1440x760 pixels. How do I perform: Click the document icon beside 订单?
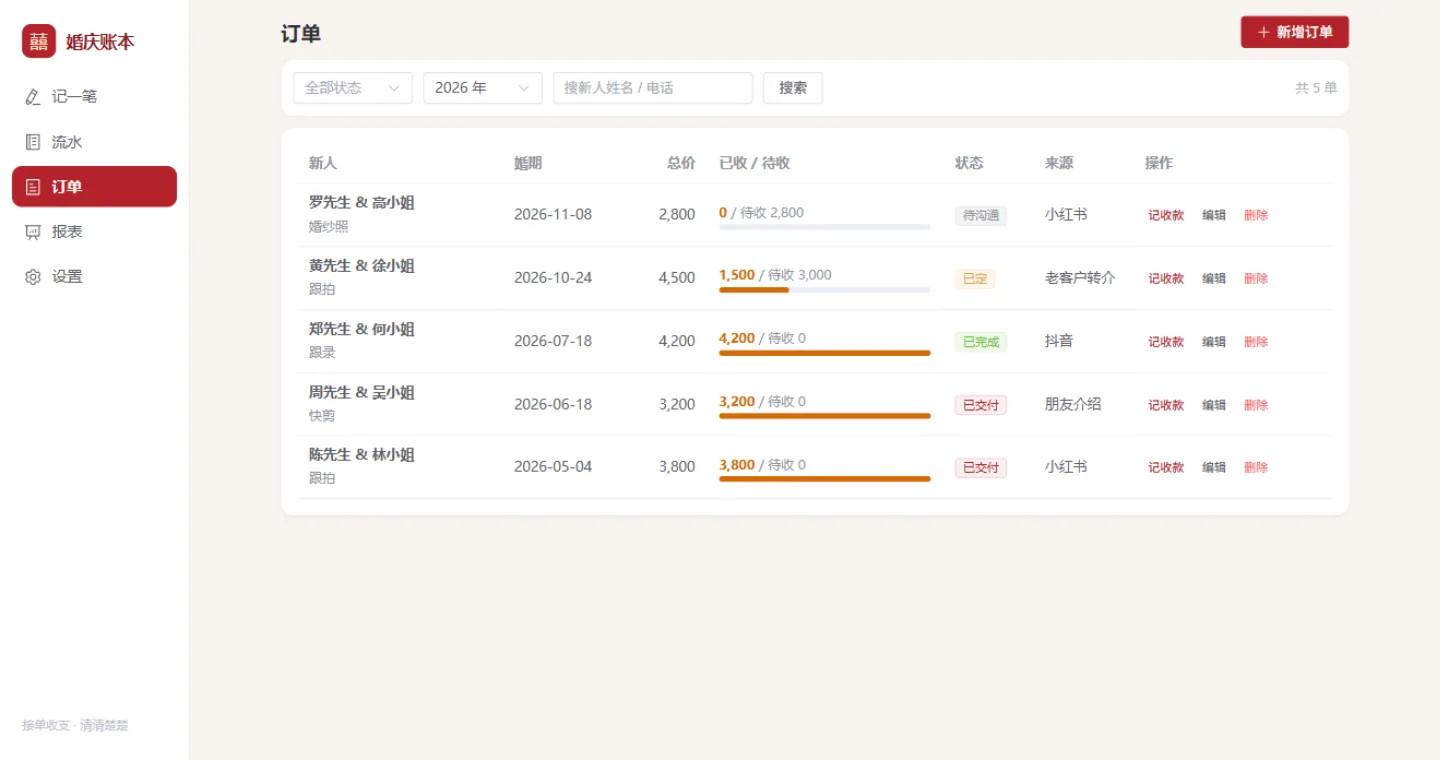pyautogui.click(x=33, y=187)
